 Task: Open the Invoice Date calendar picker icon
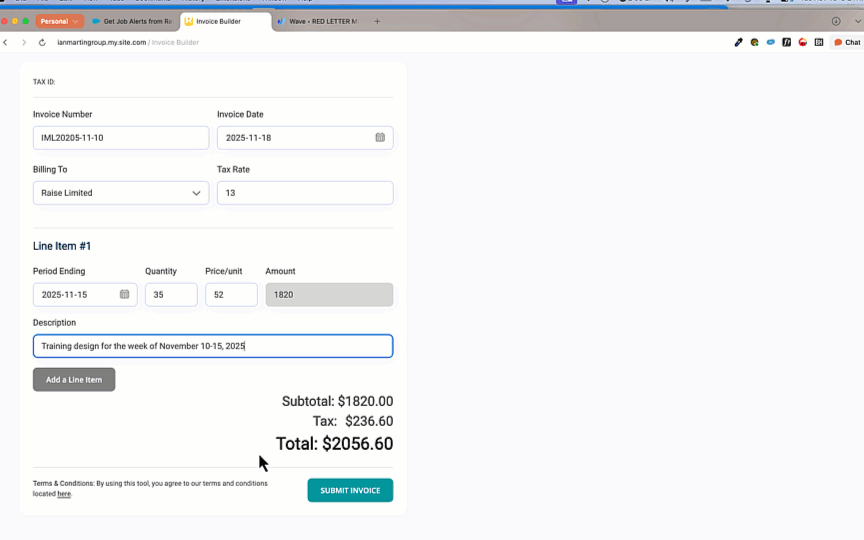[x=380, y=137]
